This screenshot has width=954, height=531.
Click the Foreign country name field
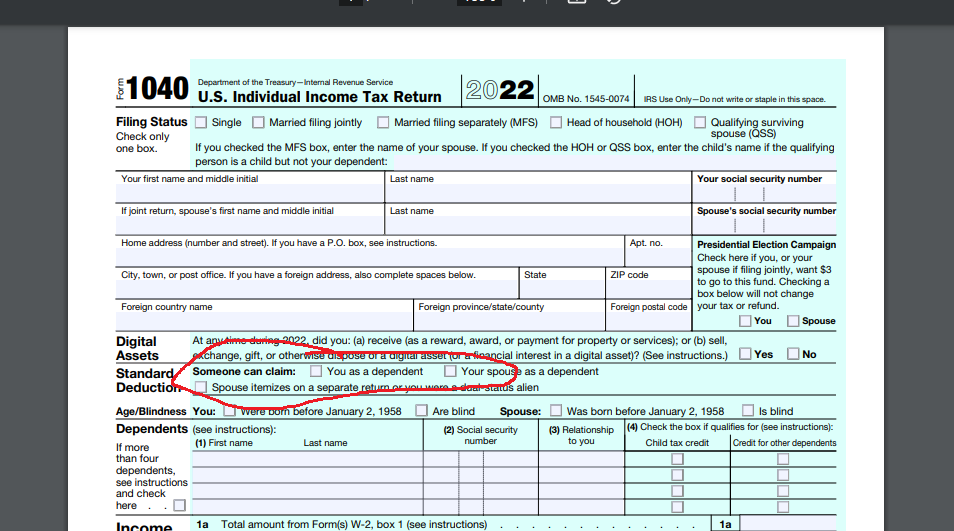tap(264, 321)
